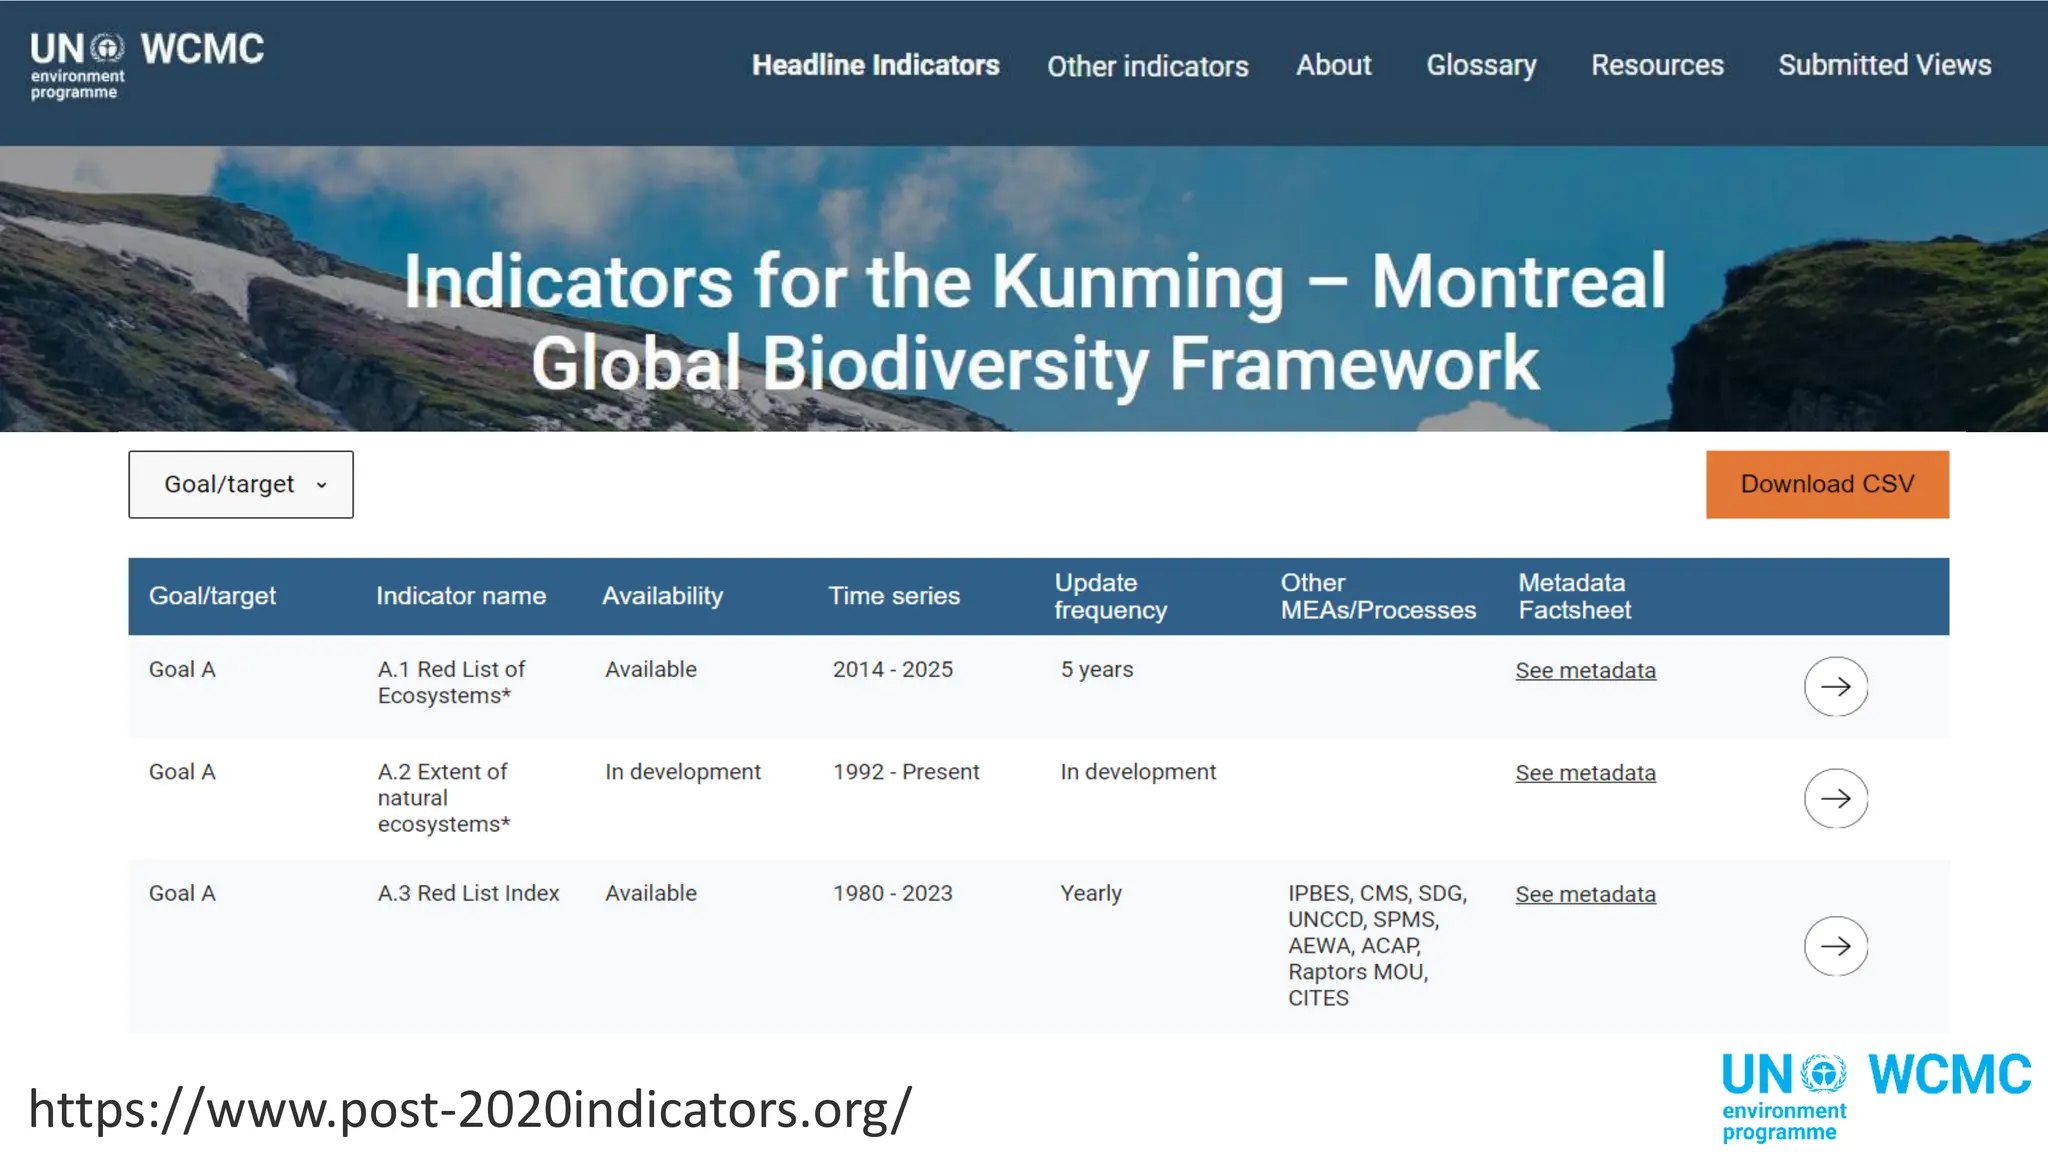Click the Metadata Factsheet column header
The height and width of the screenshot is (1152, 2048).
pos(1574,596)
